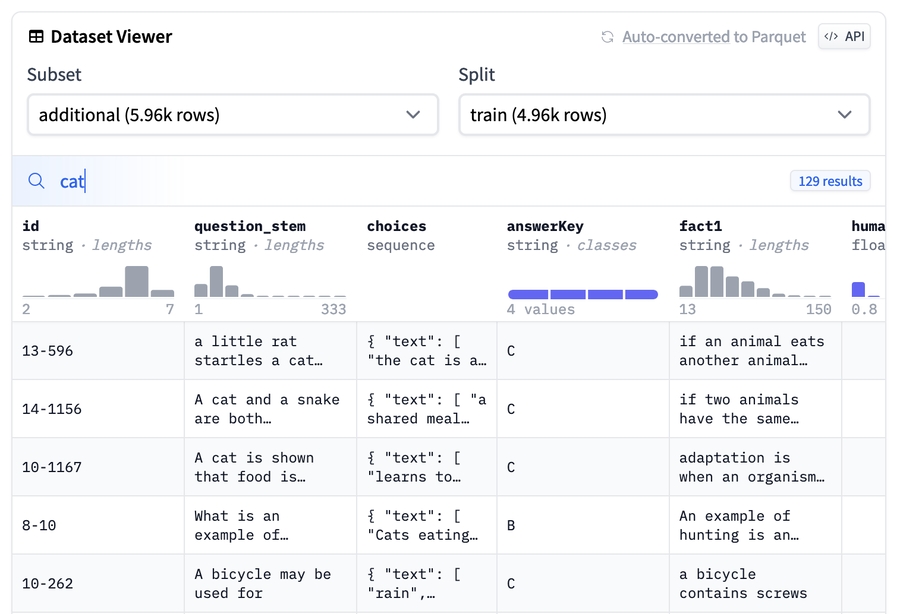Click the fact1 lengths histogram
This screenshot has height=614, width=900.
point(755,281)
